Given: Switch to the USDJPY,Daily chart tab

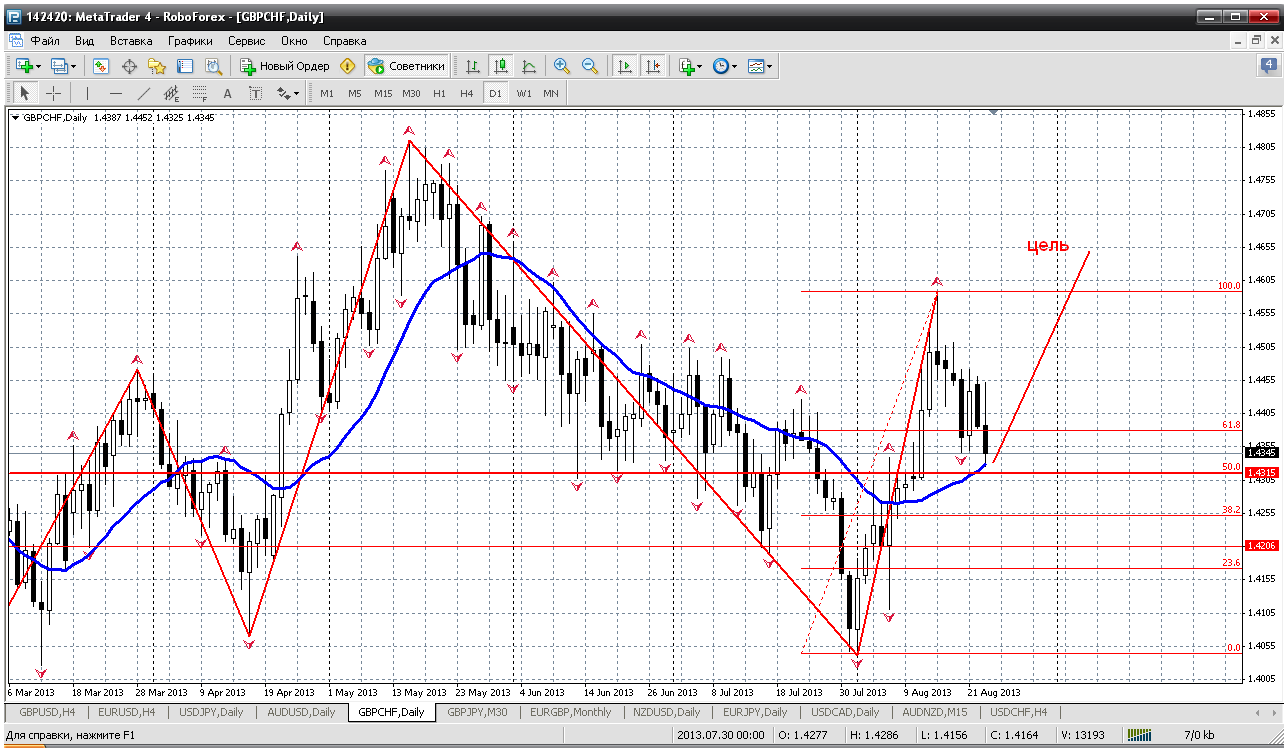Looking at the screenshot, I should 209,712.
